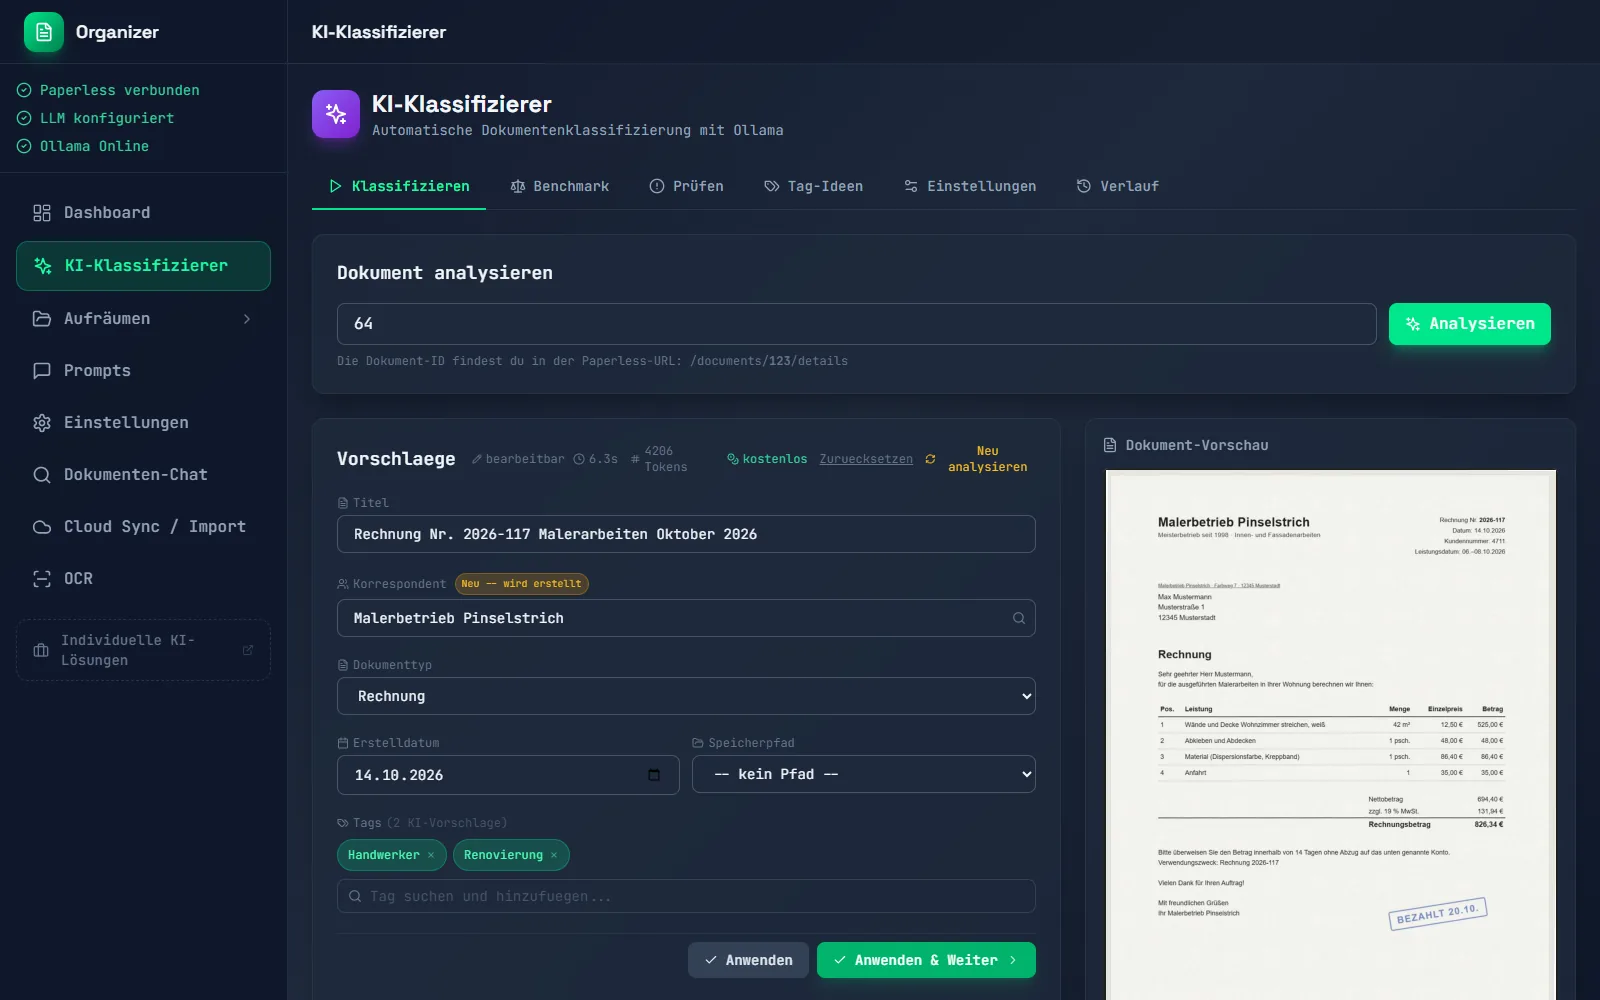Click the document preview thumbnail
Image resolution: width=1600 pixels, height=1000 pixels.
coord(1331,735)
